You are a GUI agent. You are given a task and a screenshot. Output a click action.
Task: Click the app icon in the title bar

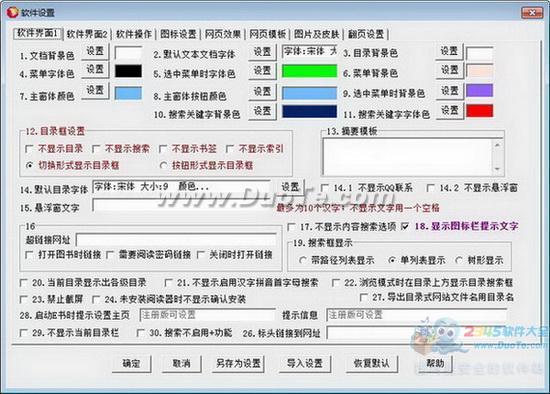coord(12,13)
